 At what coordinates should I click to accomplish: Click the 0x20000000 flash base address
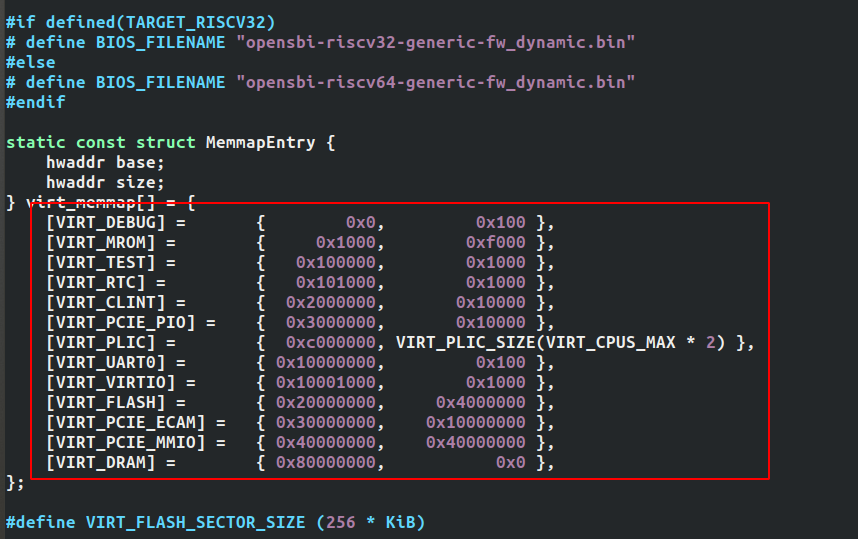325,402
